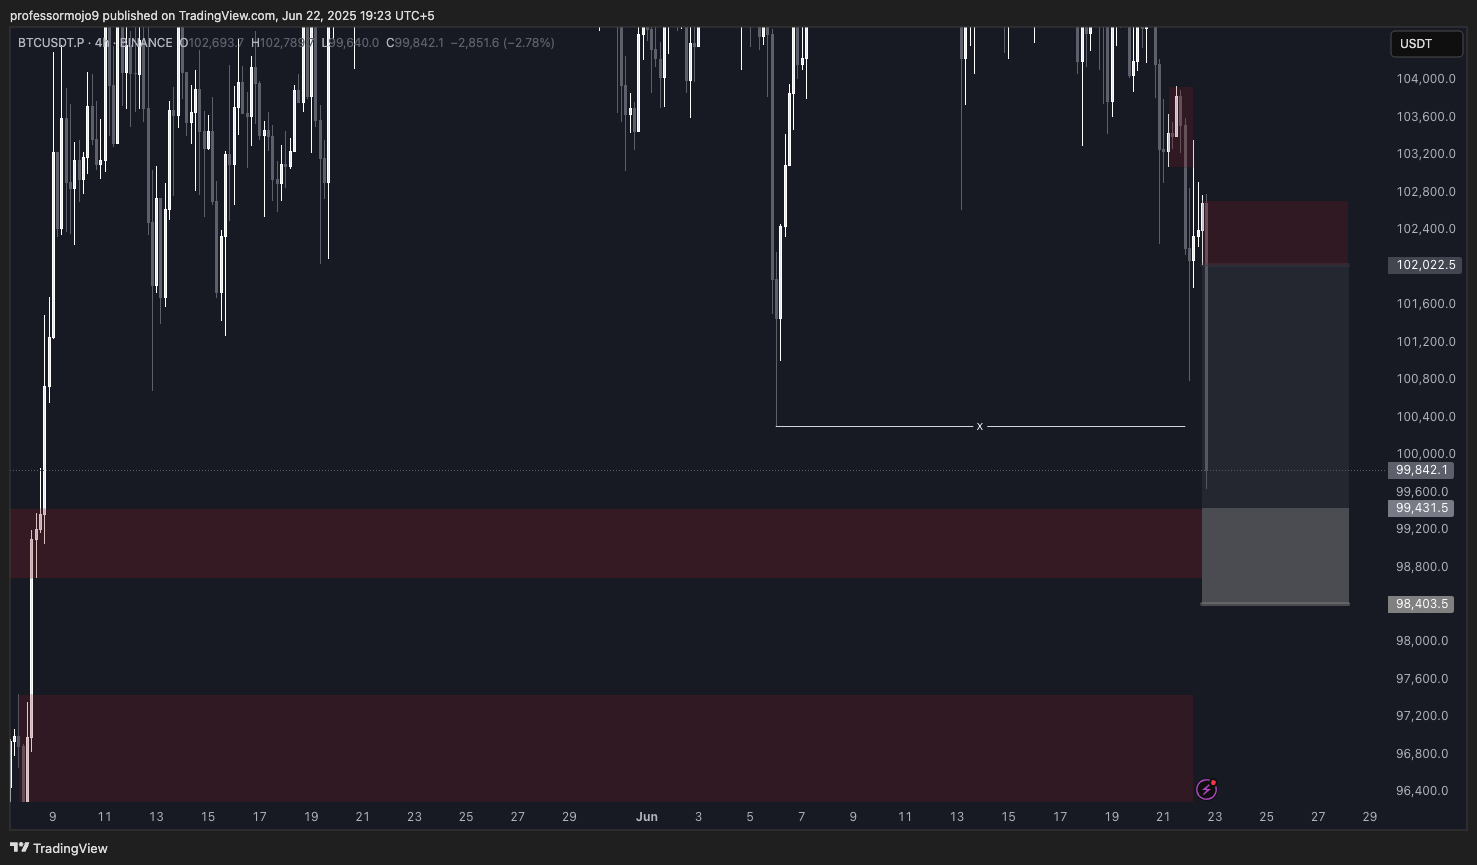
Task: Select the BTCUSDT.P symbol label
Action: [51, 43]
